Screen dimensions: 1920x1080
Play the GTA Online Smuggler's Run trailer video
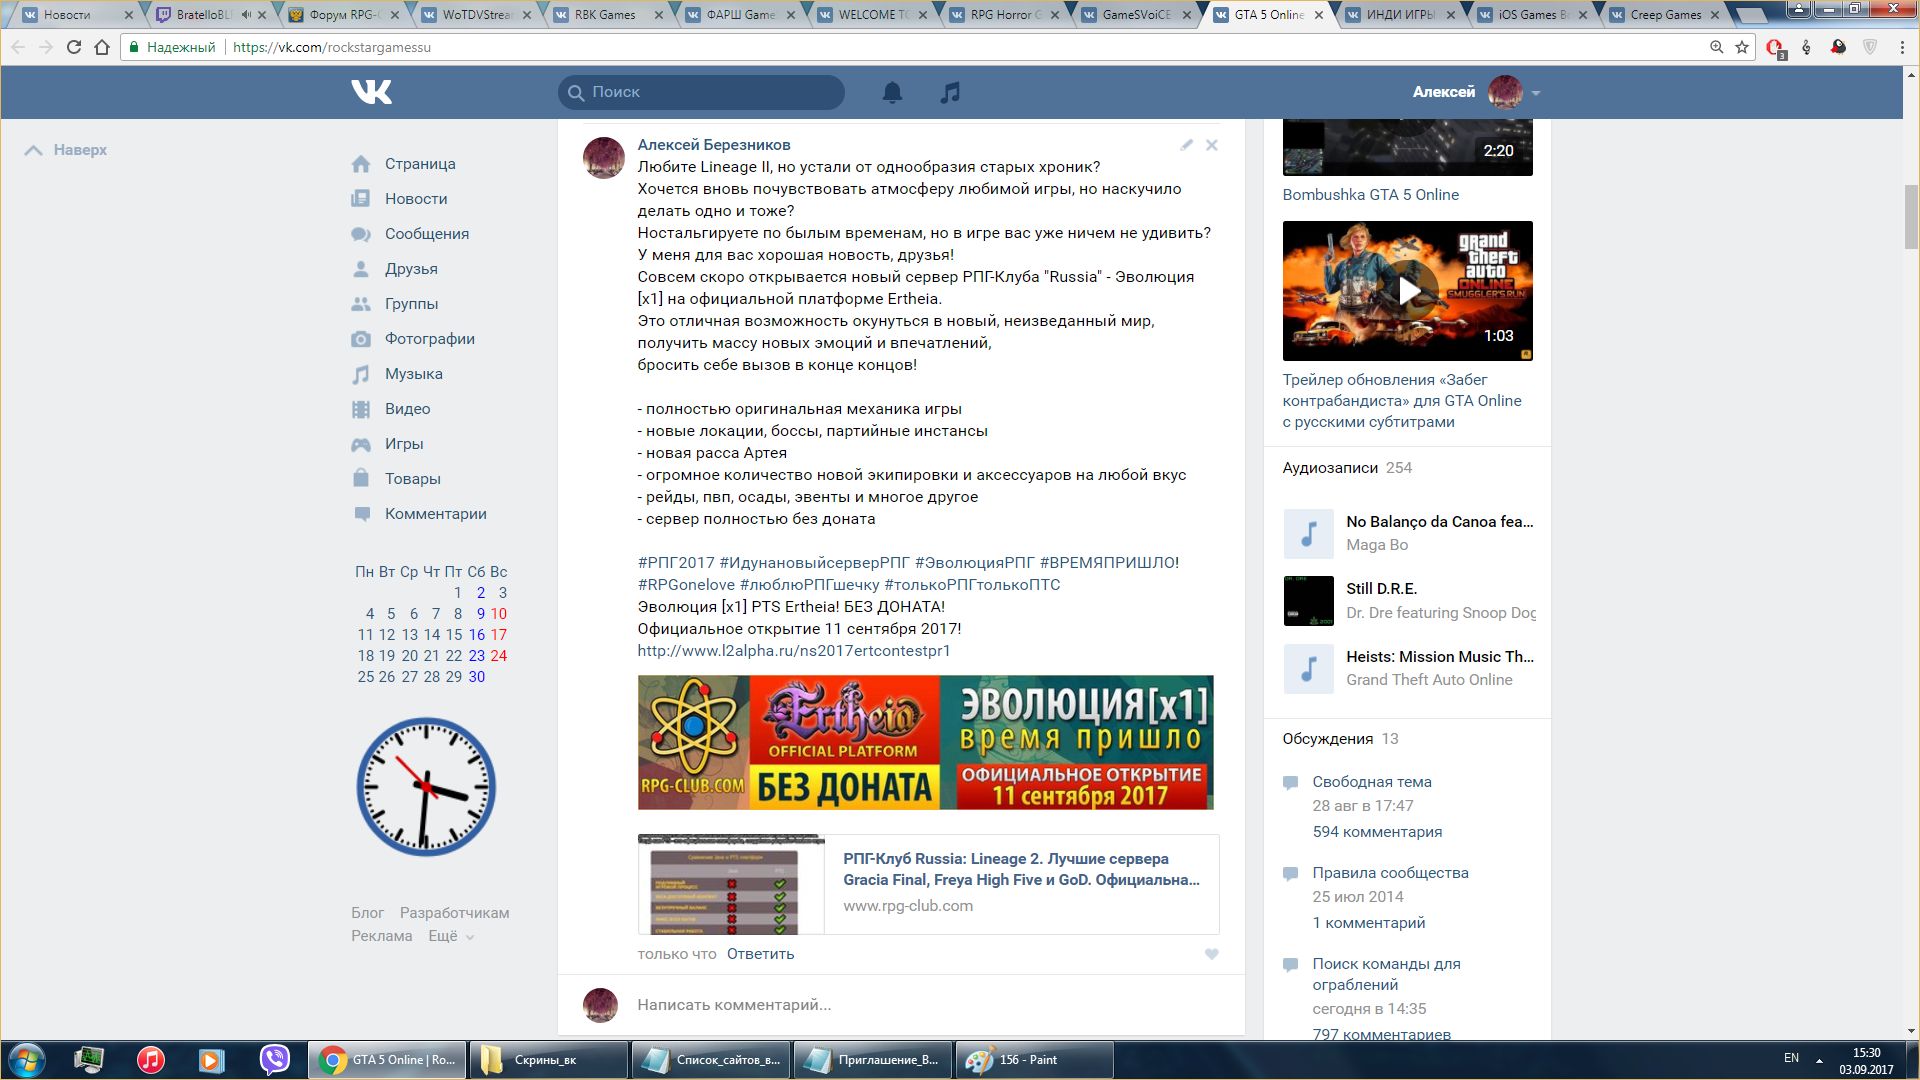tap(1408, 291)
